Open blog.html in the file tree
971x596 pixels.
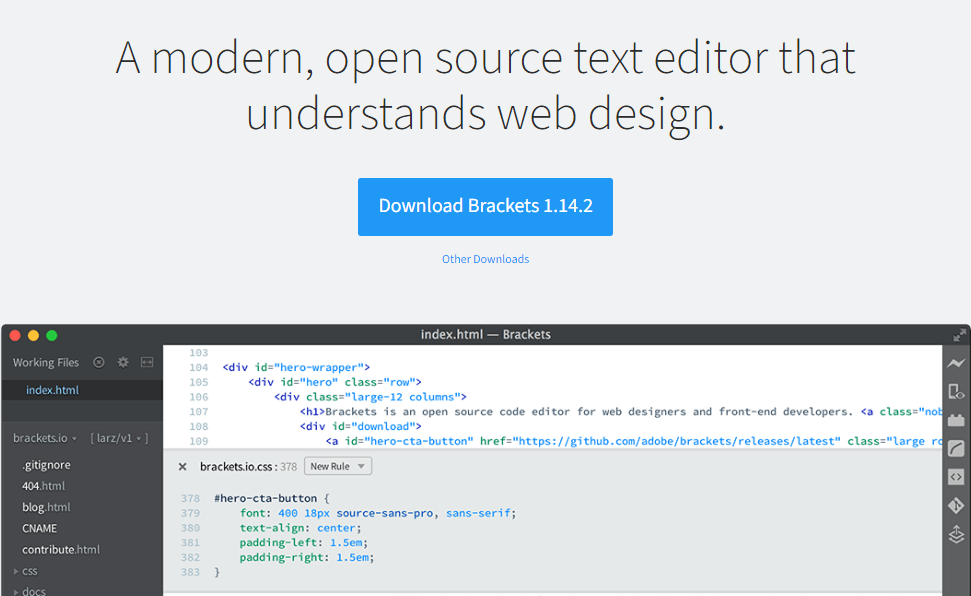(46, 507)
